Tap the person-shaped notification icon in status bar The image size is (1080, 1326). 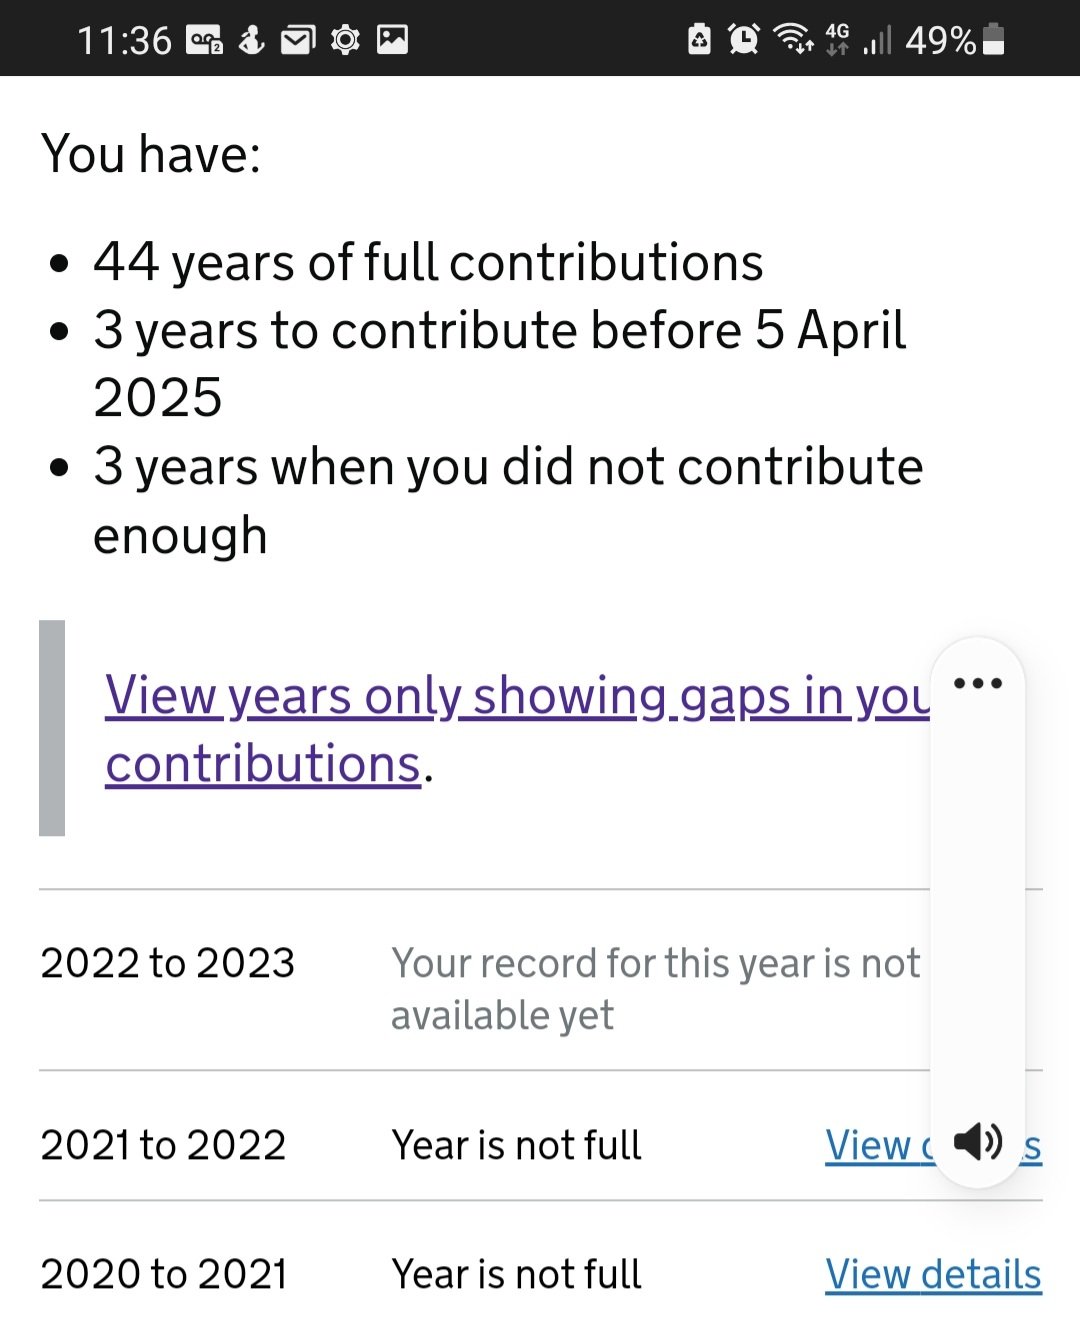point(252,40)
